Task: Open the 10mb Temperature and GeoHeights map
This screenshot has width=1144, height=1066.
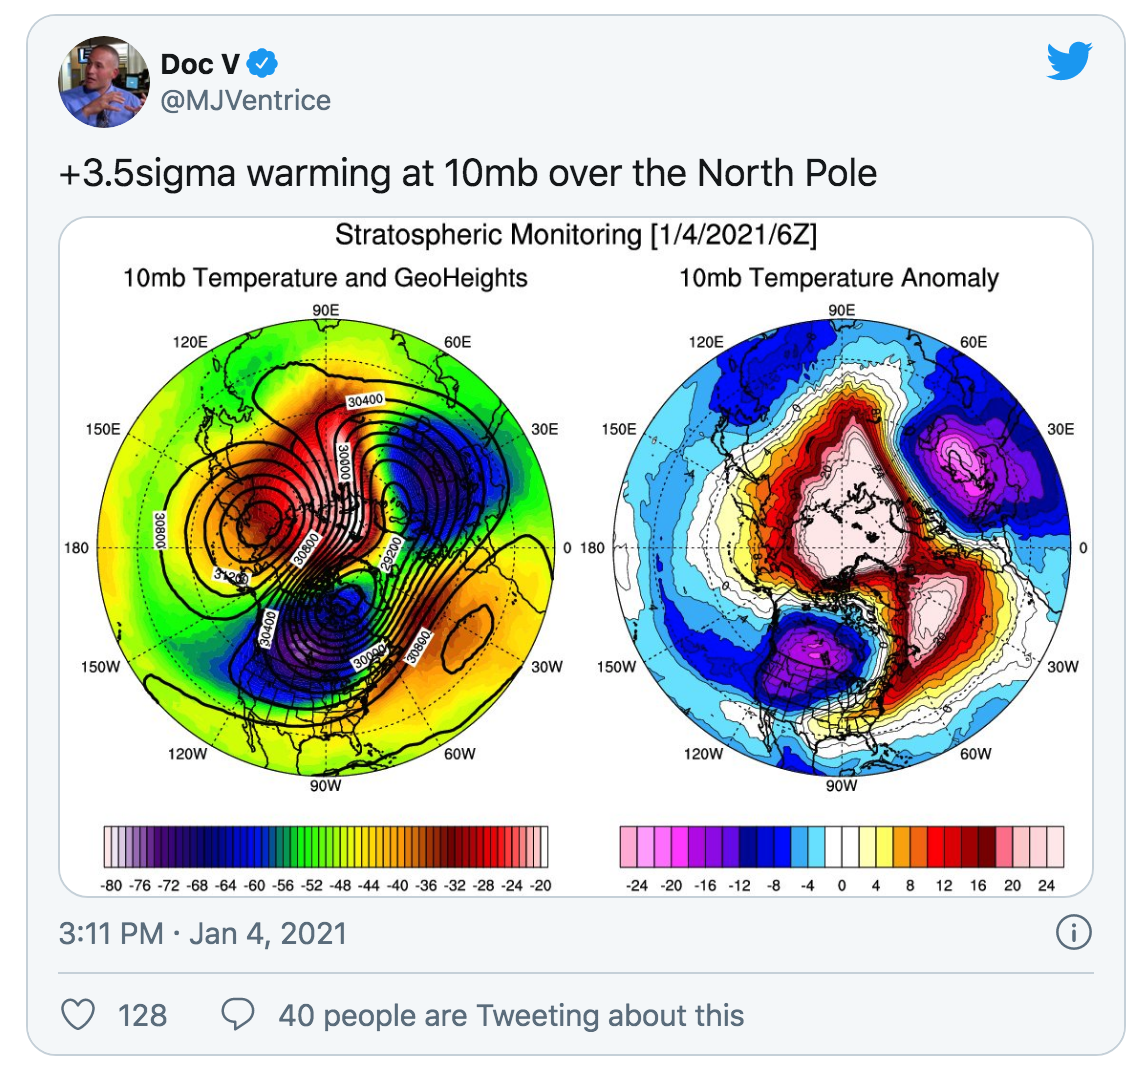Action: pyautogui.click(x=325, y=547)
